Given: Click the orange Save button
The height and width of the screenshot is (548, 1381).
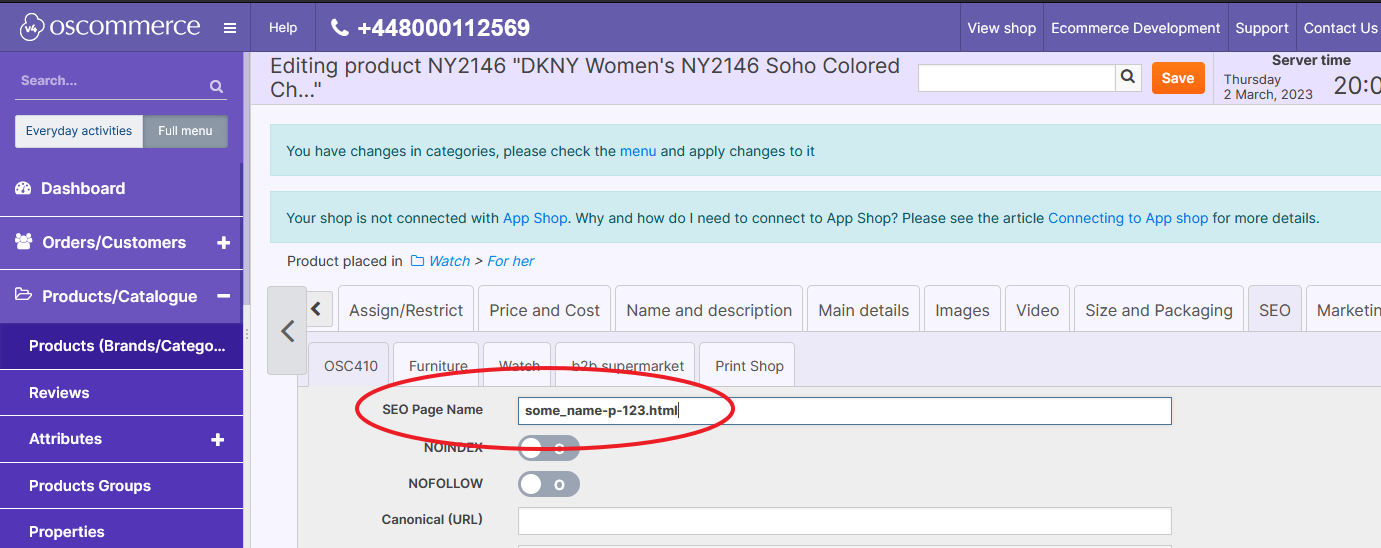Looking at the screenshot, I should pyautogui.click(x=1177, y=78).
